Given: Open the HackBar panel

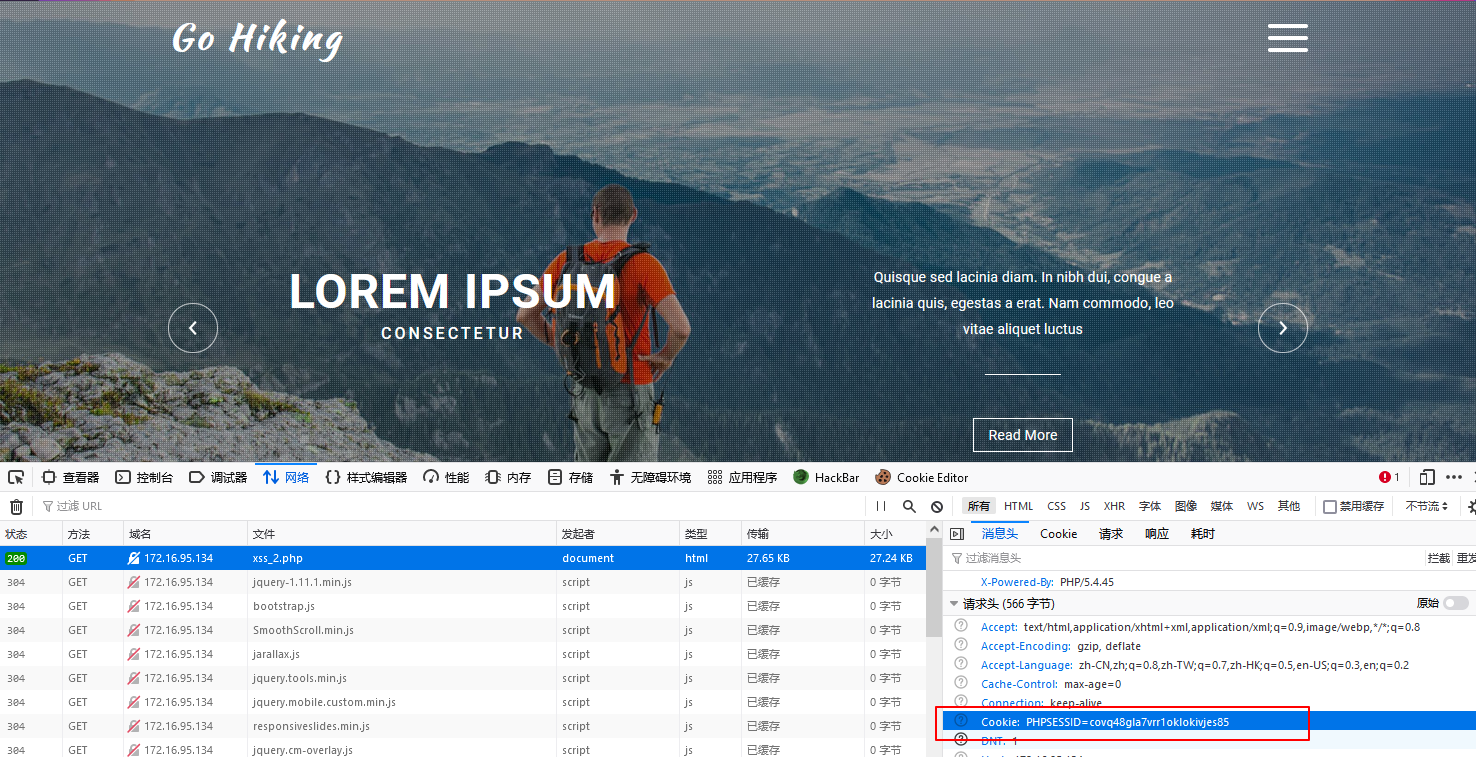Looking at the screenshot, I should click(x=826, y=477).
